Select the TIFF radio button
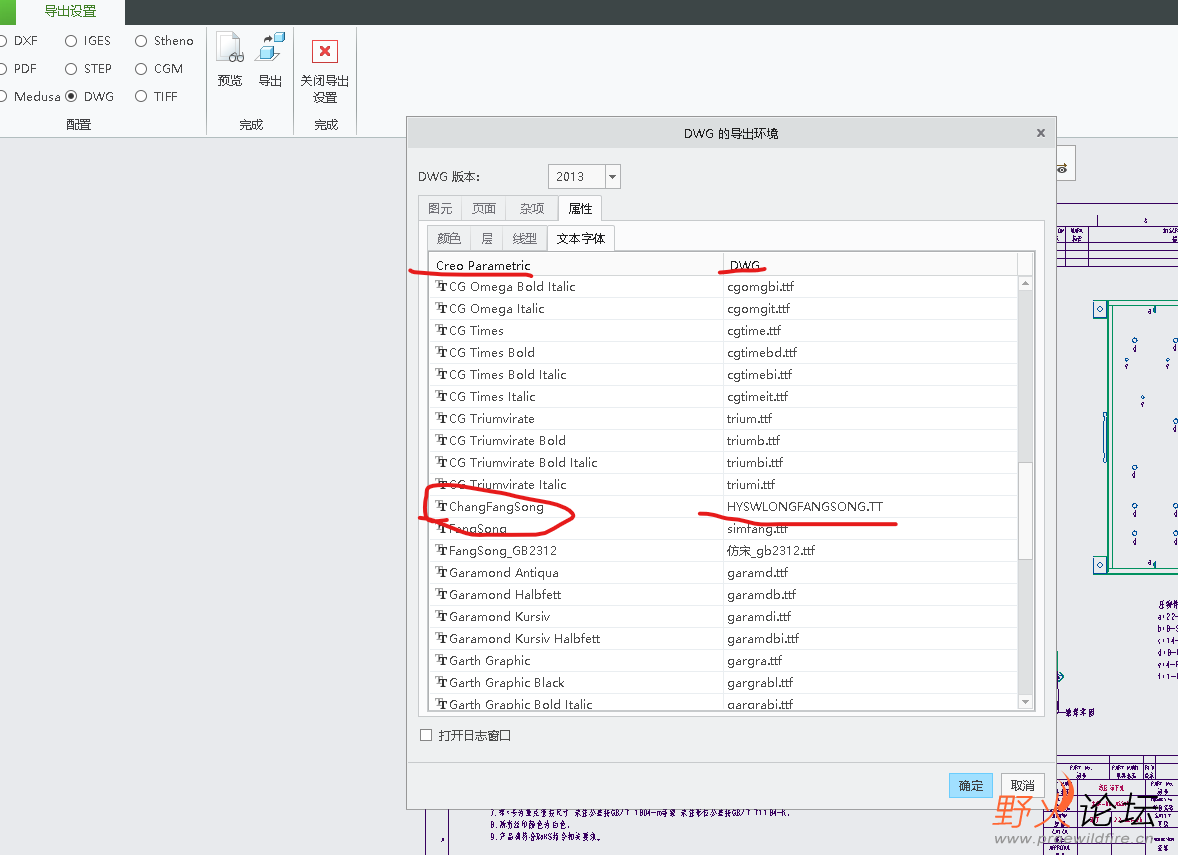Screen dimensions: 1178x855 click(x=141, y=96)
